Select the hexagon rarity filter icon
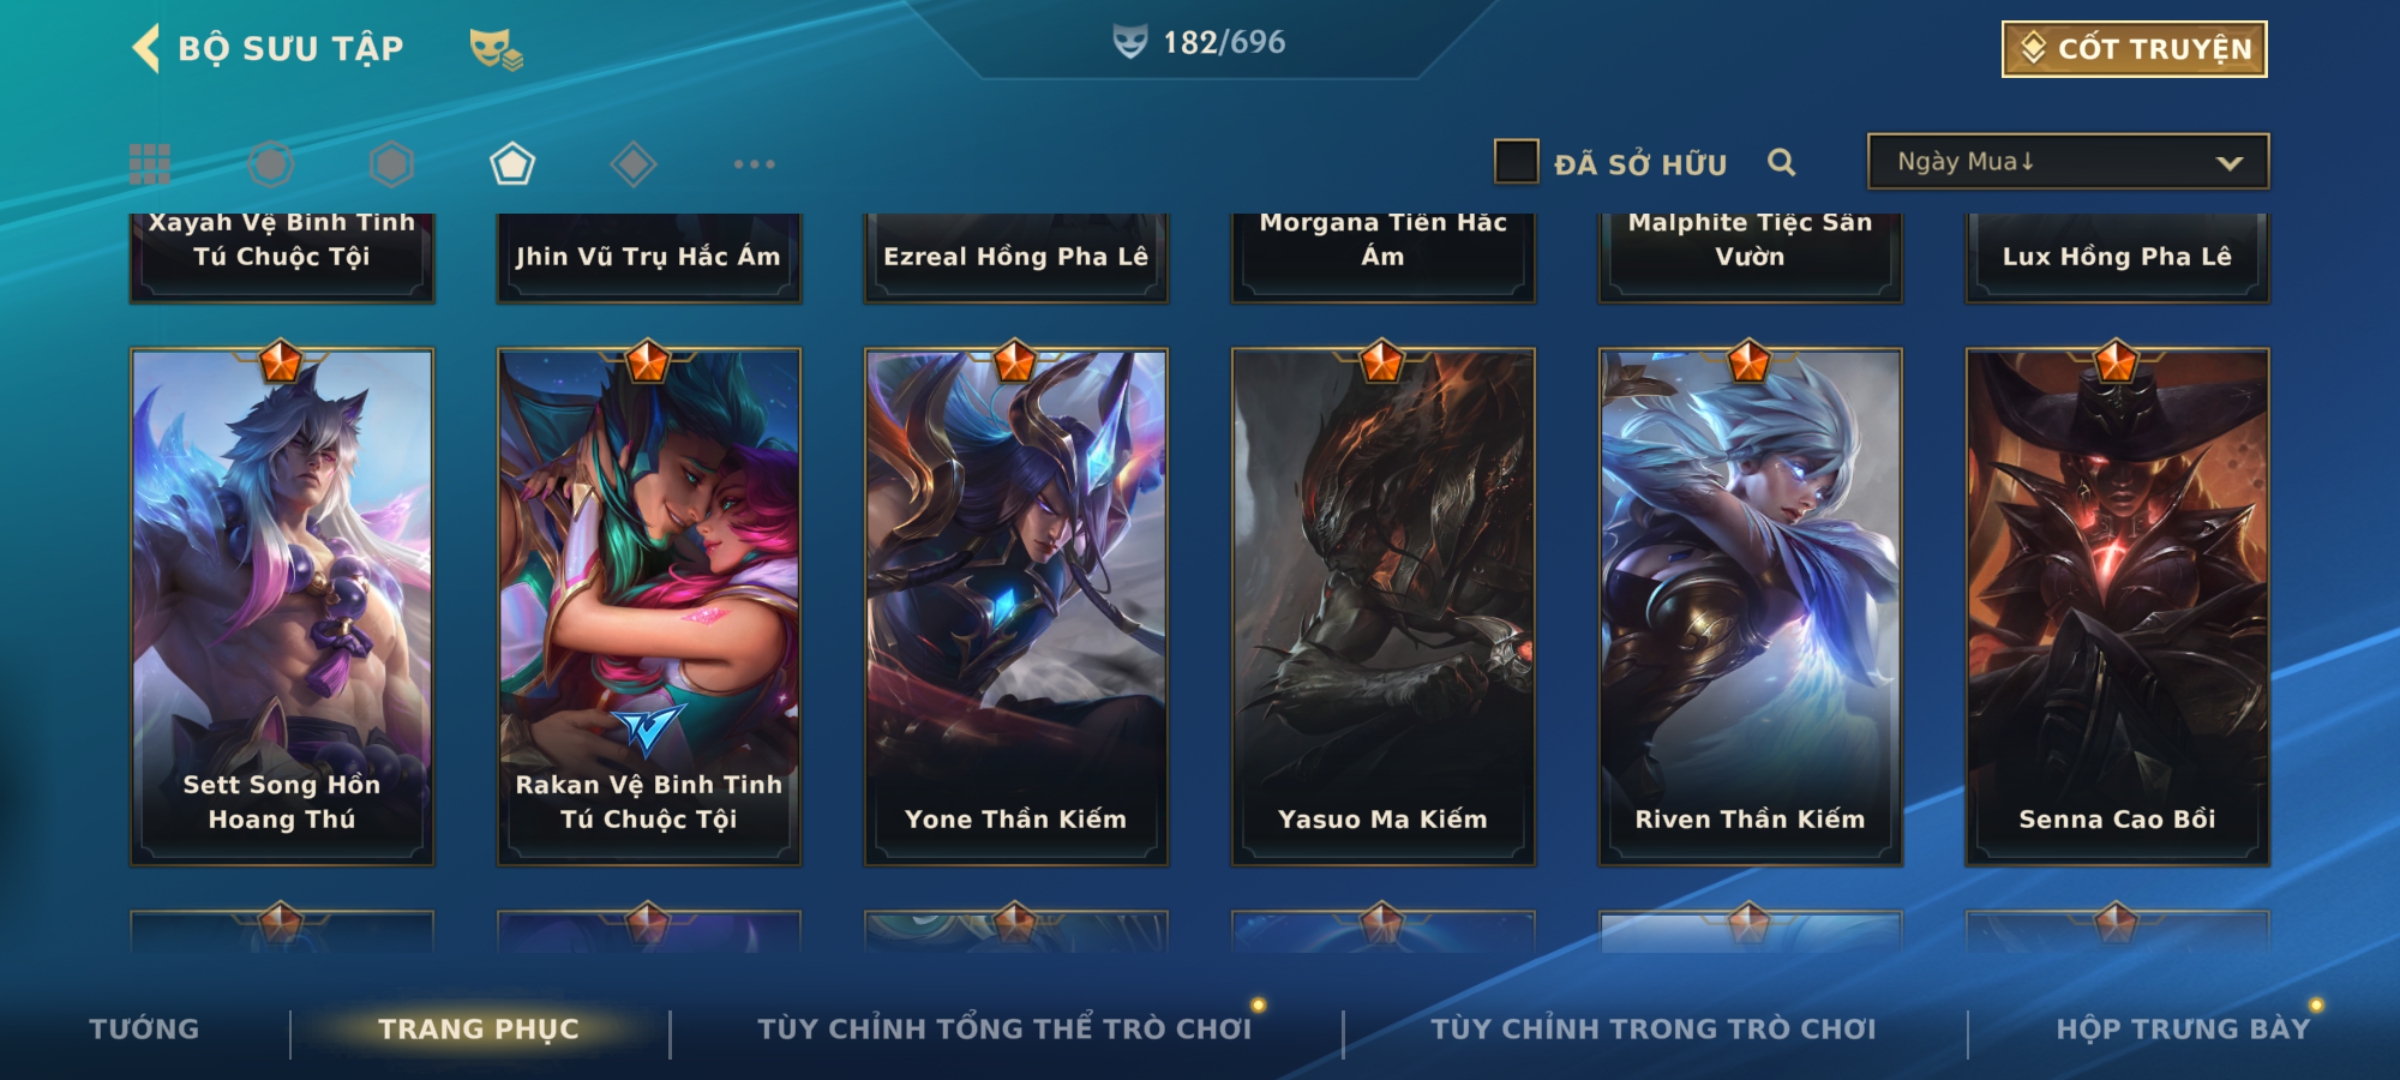Screen dimensions: 2400x1080 [x=391, y=164]
